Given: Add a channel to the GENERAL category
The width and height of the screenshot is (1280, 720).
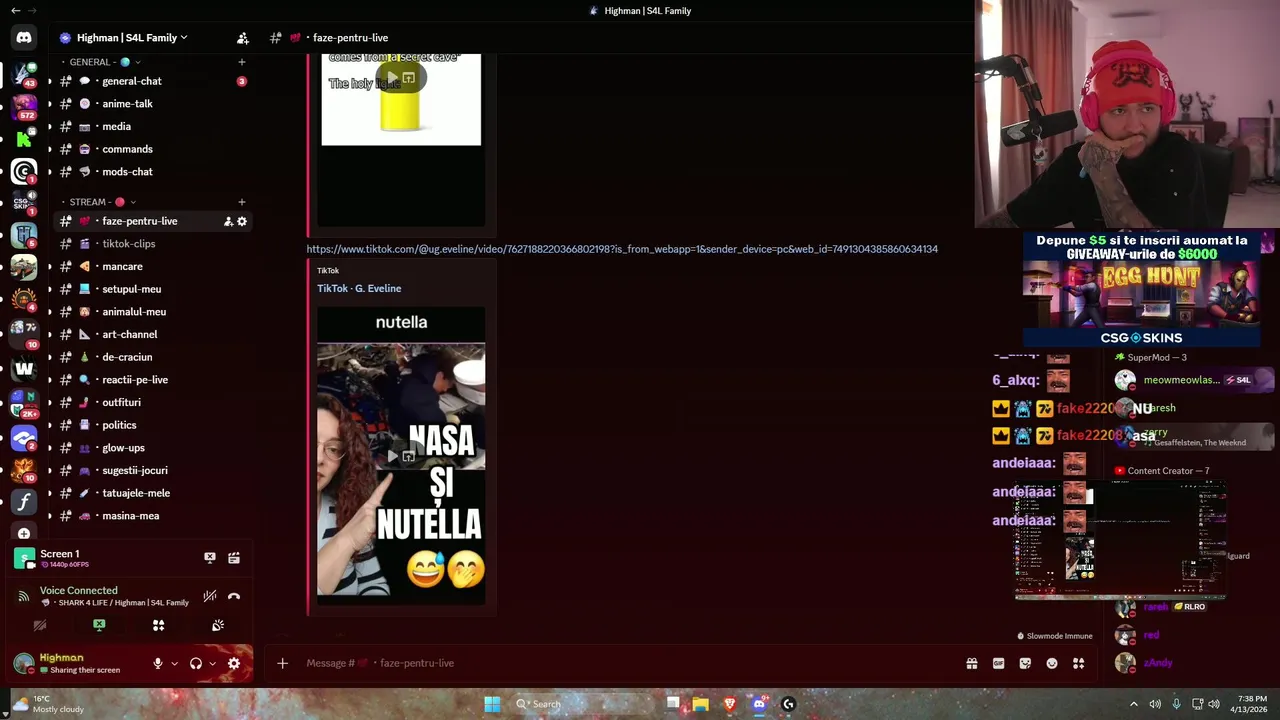Looking at the screenshot, I should click(241, 62).
